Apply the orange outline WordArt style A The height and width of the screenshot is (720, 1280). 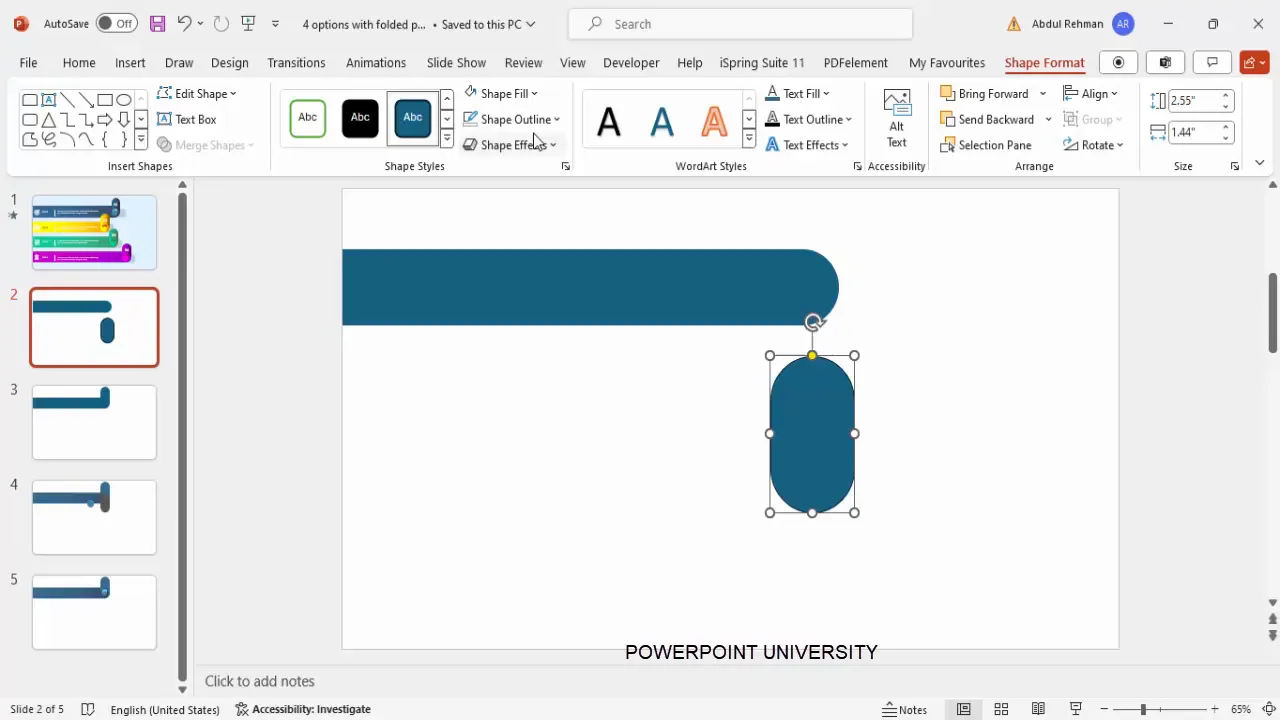click(x=714, y=121)
